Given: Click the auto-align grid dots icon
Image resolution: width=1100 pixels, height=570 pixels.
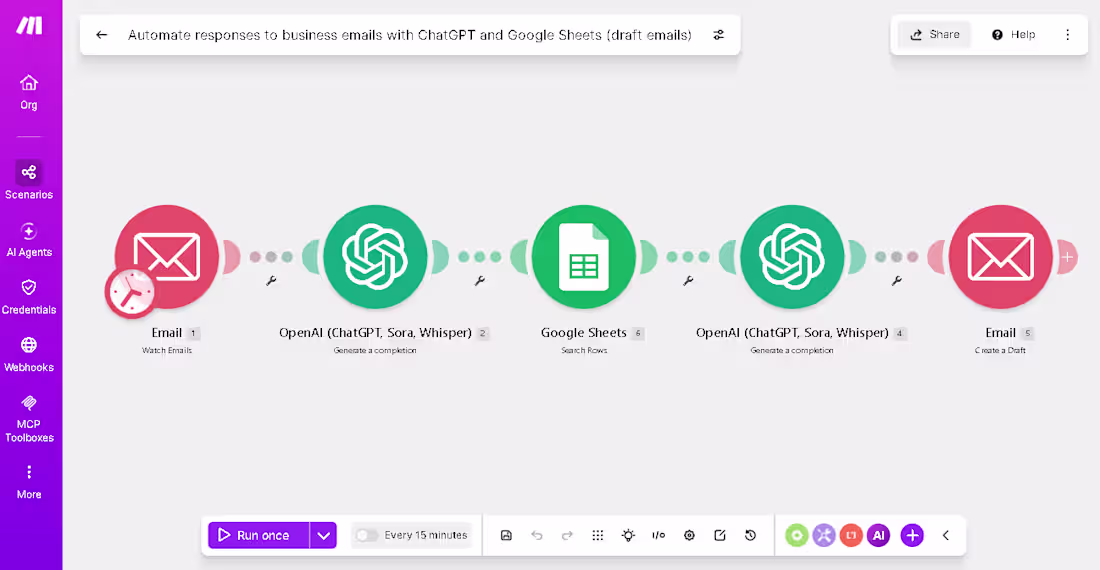Looking at the screenshot, I should 598,535.
